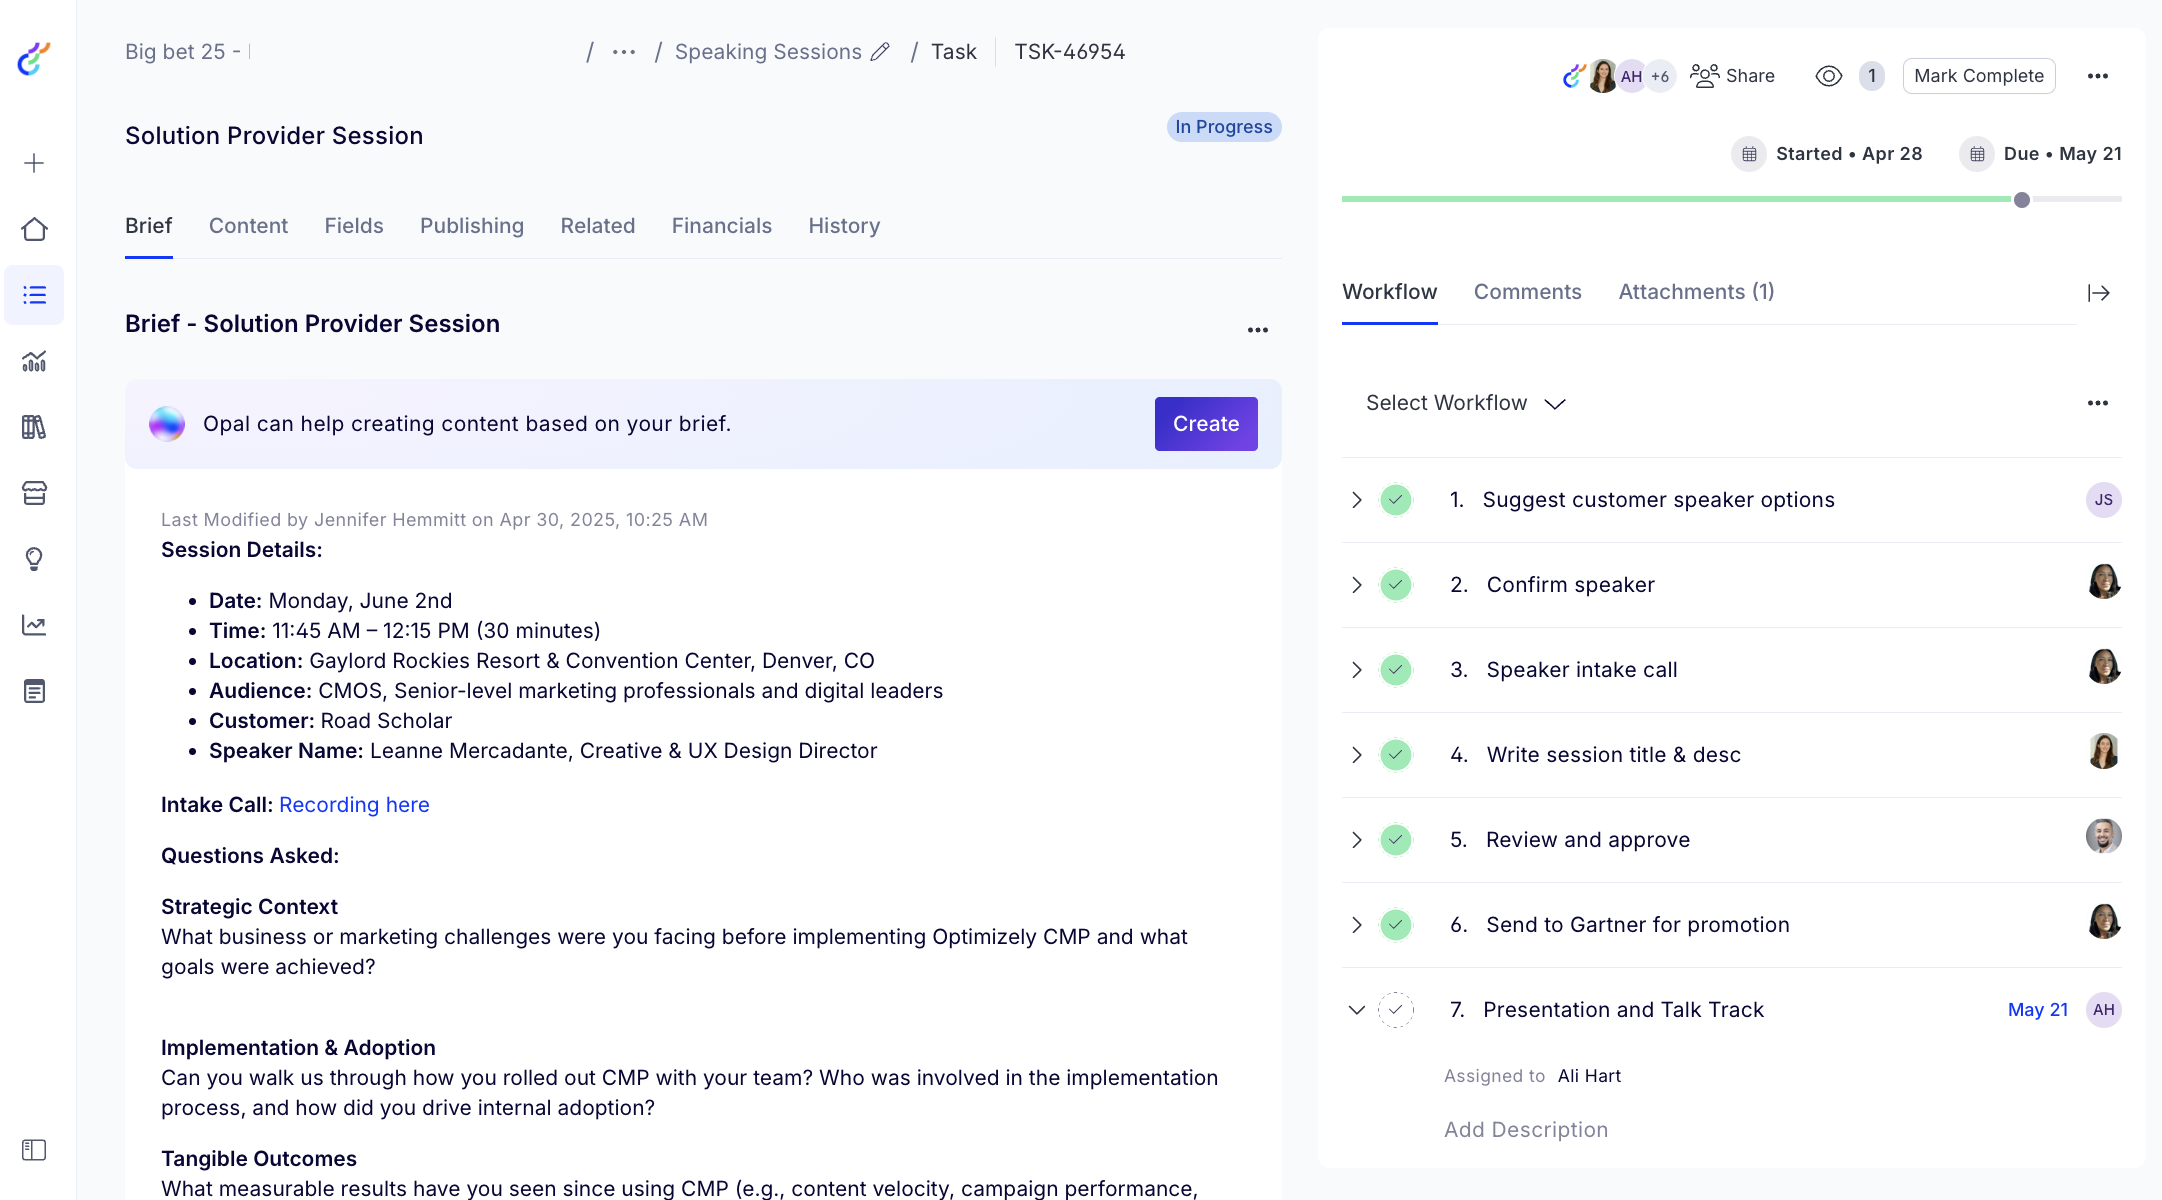The width and height of the screenshot is (2162, 1200).
Task: Click the Mark Complete button
Action: coord(1978,76)
